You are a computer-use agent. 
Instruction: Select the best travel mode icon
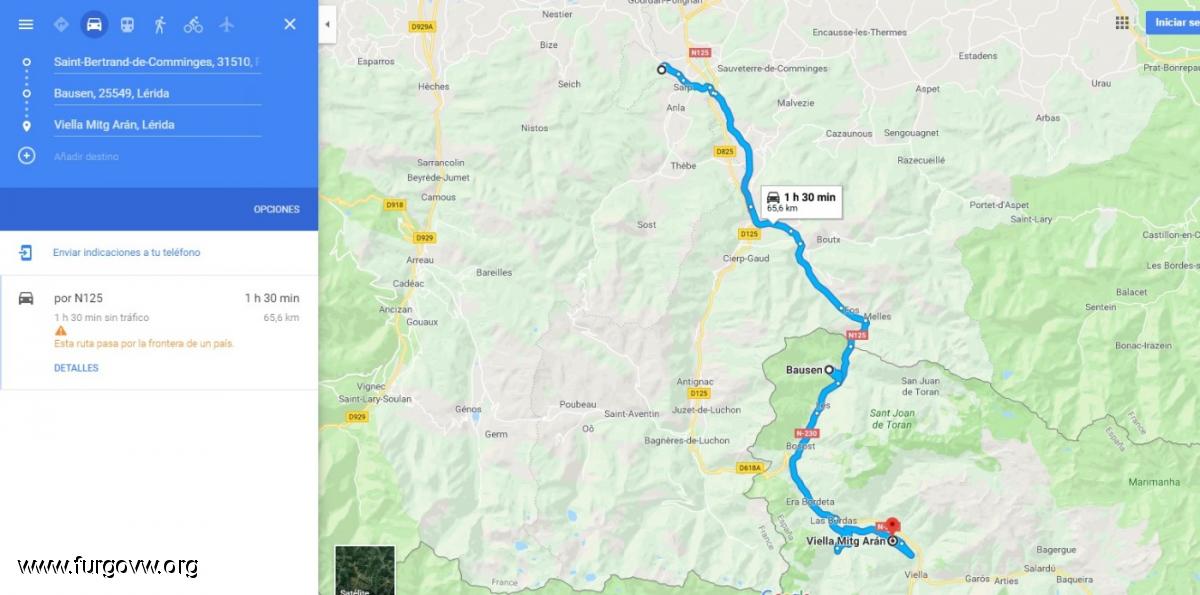(61, 24)
